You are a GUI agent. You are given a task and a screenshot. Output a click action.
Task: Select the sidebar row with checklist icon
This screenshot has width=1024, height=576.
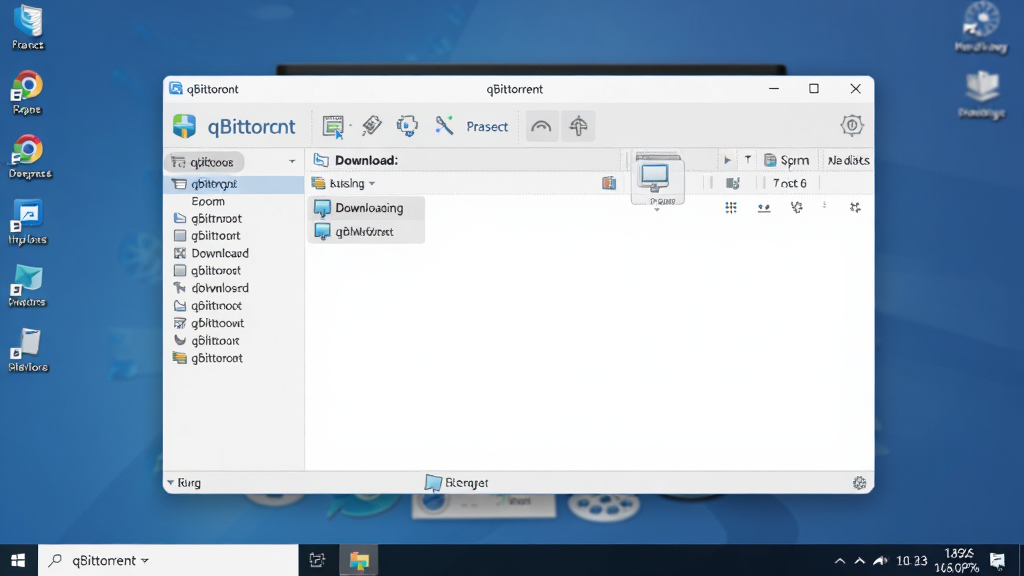208,323
